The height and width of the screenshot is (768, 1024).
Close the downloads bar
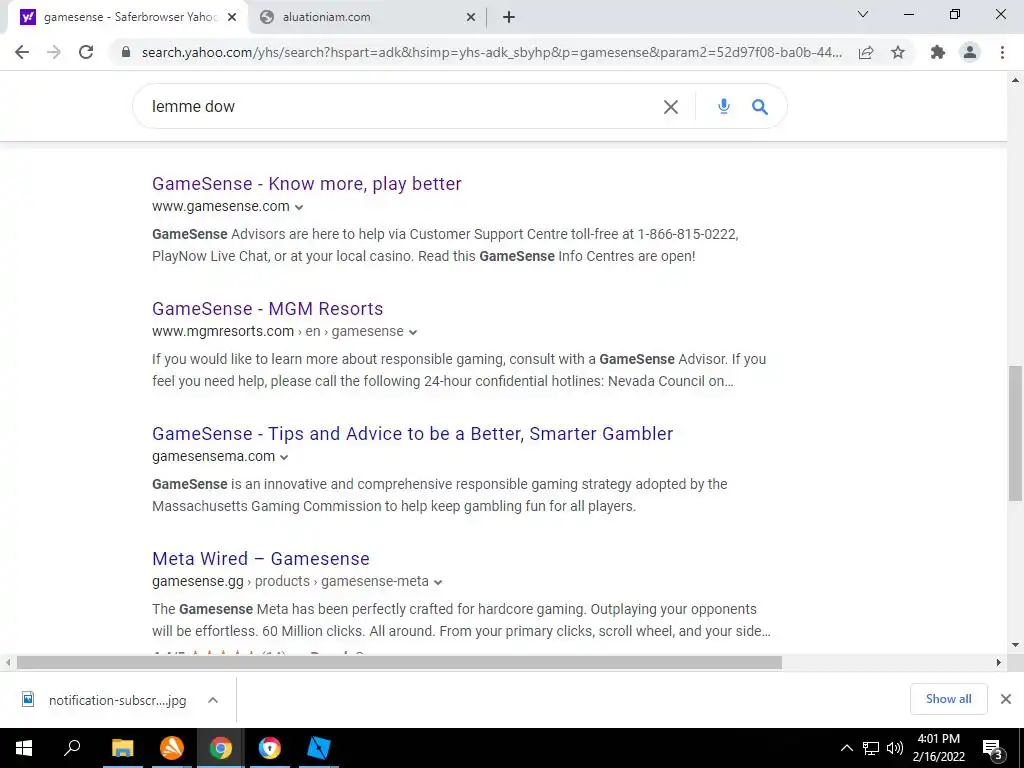tap(1006, 699)
